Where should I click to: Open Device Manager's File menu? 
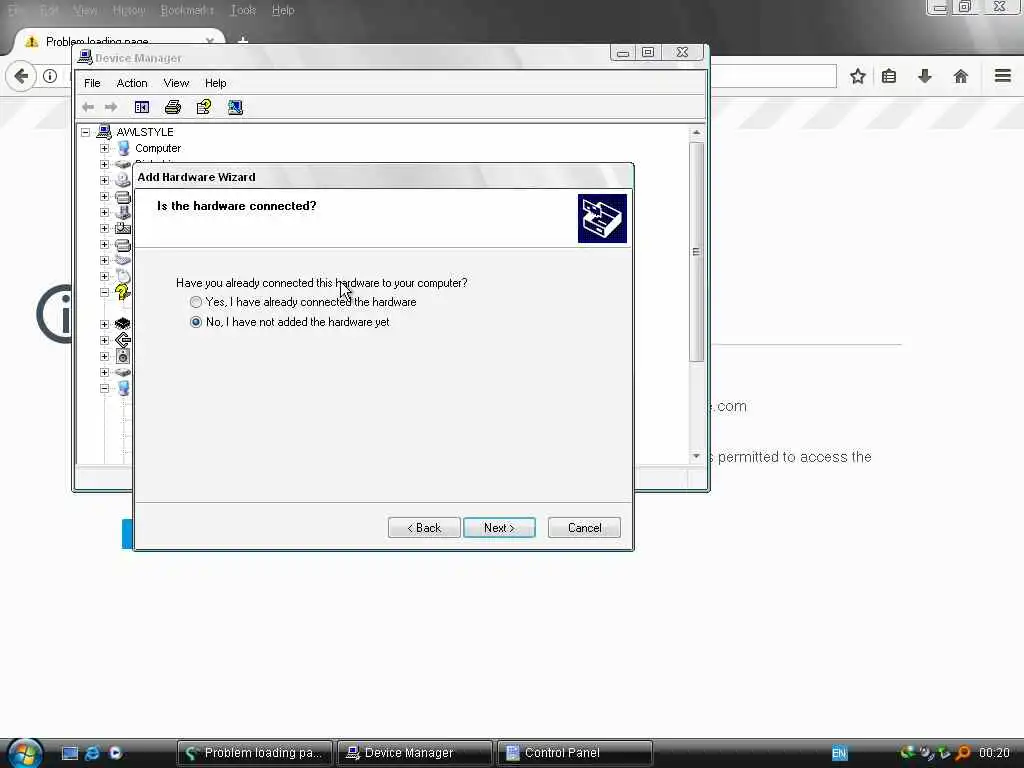tap(92, 83)
